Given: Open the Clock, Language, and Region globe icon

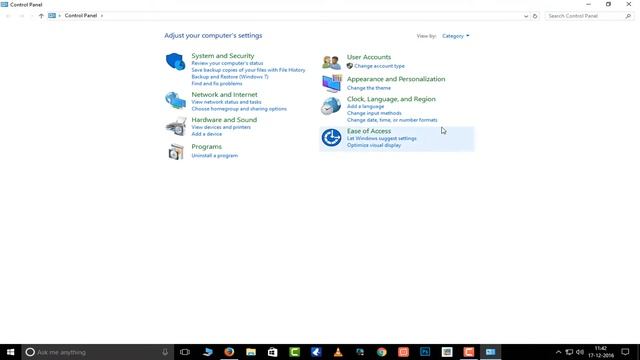Looking at the screenshot, I should (331, 106).
